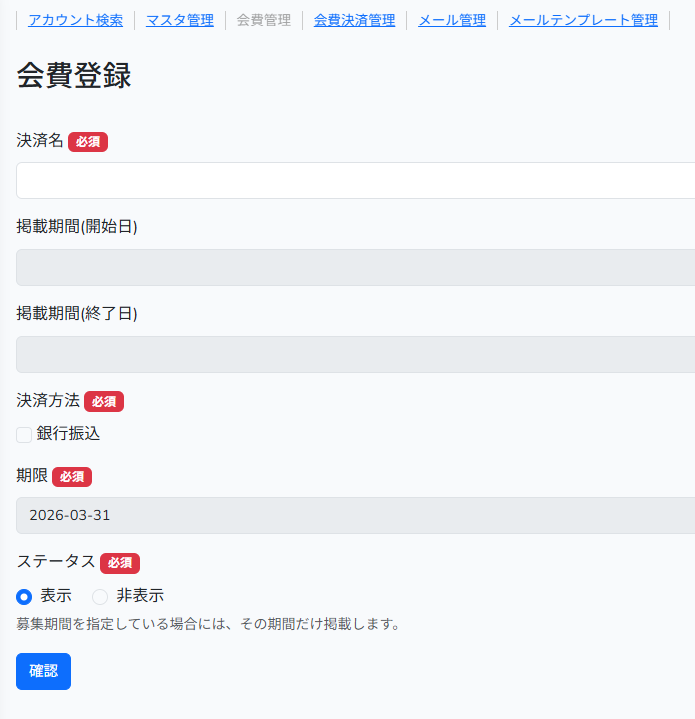
Task: Click the 必須 badge beside 決済名
Action: [88, 142]
